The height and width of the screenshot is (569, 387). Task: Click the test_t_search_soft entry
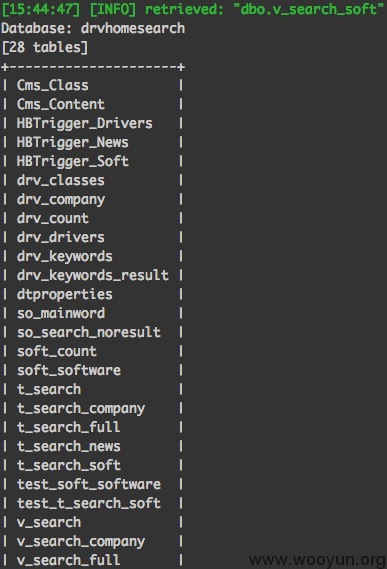click(x=89, y=503)
